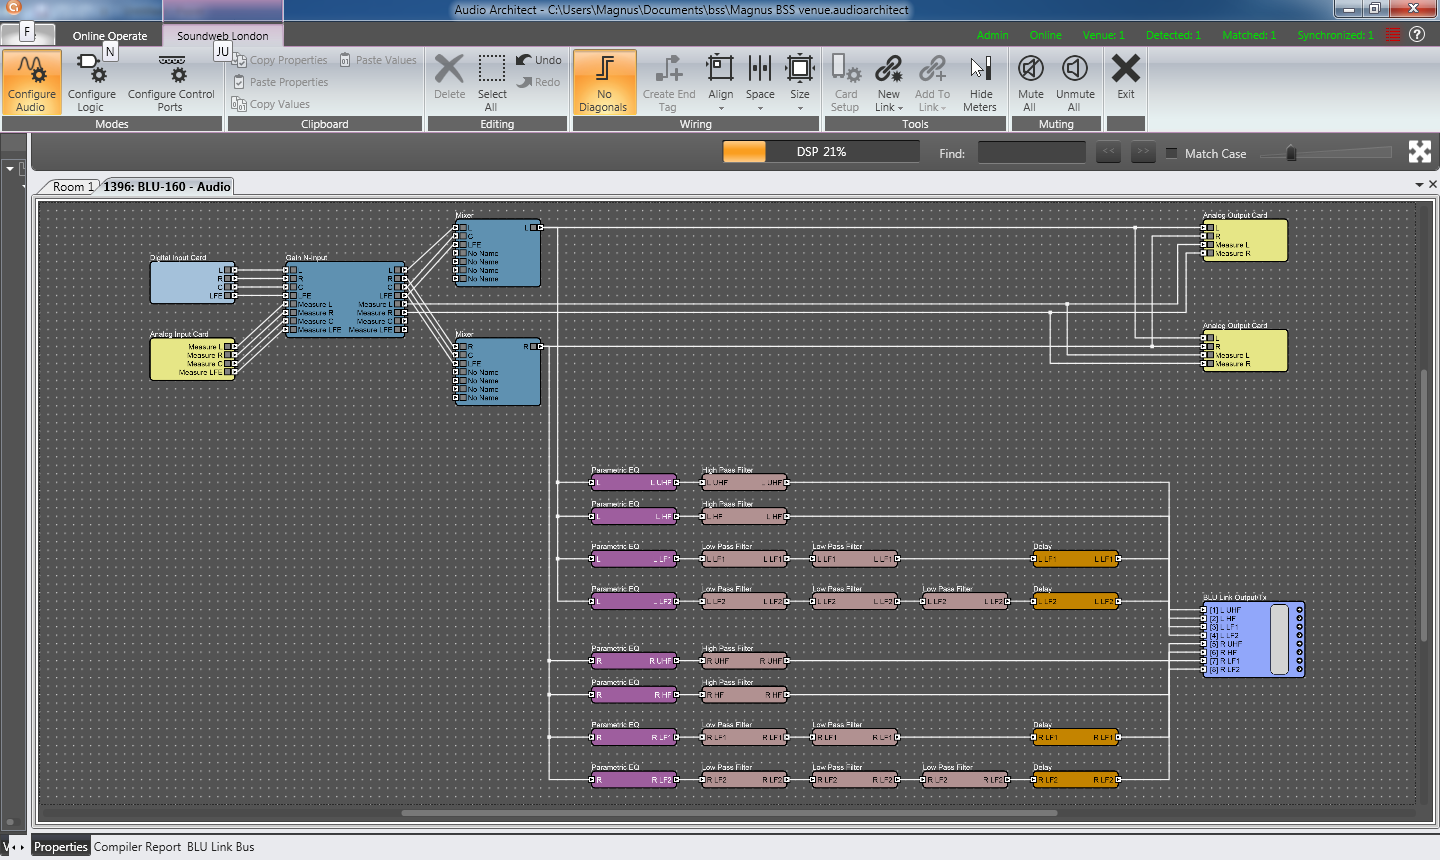Select the L LF1 Delay block
Screen dimensions: 1440x860
1075,559
